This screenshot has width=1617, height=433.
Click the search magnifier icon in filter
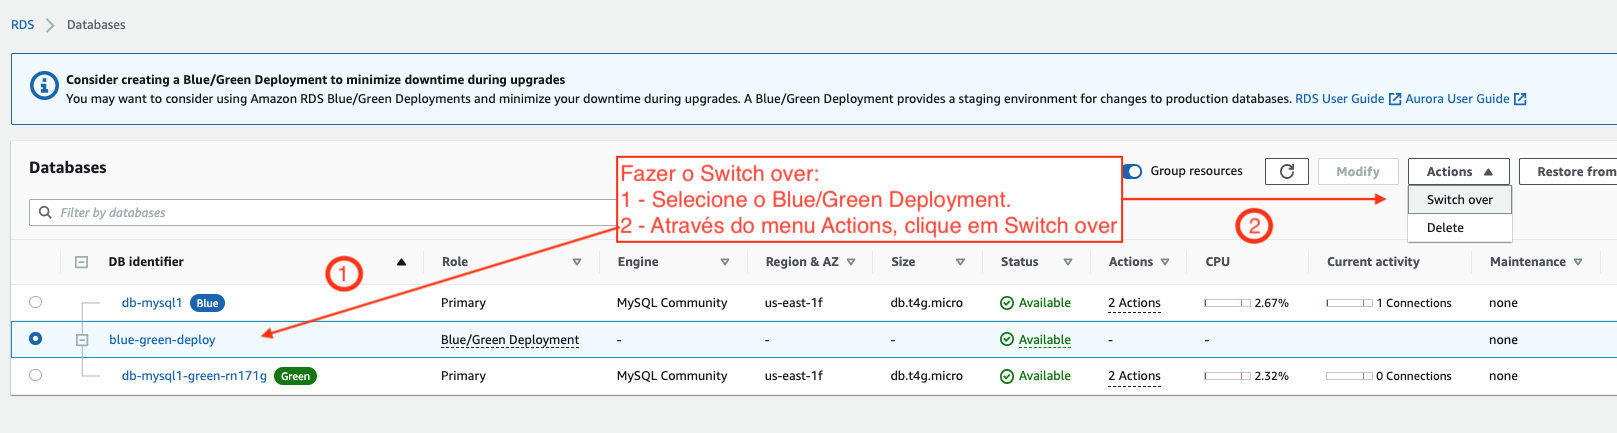point(45,212)
